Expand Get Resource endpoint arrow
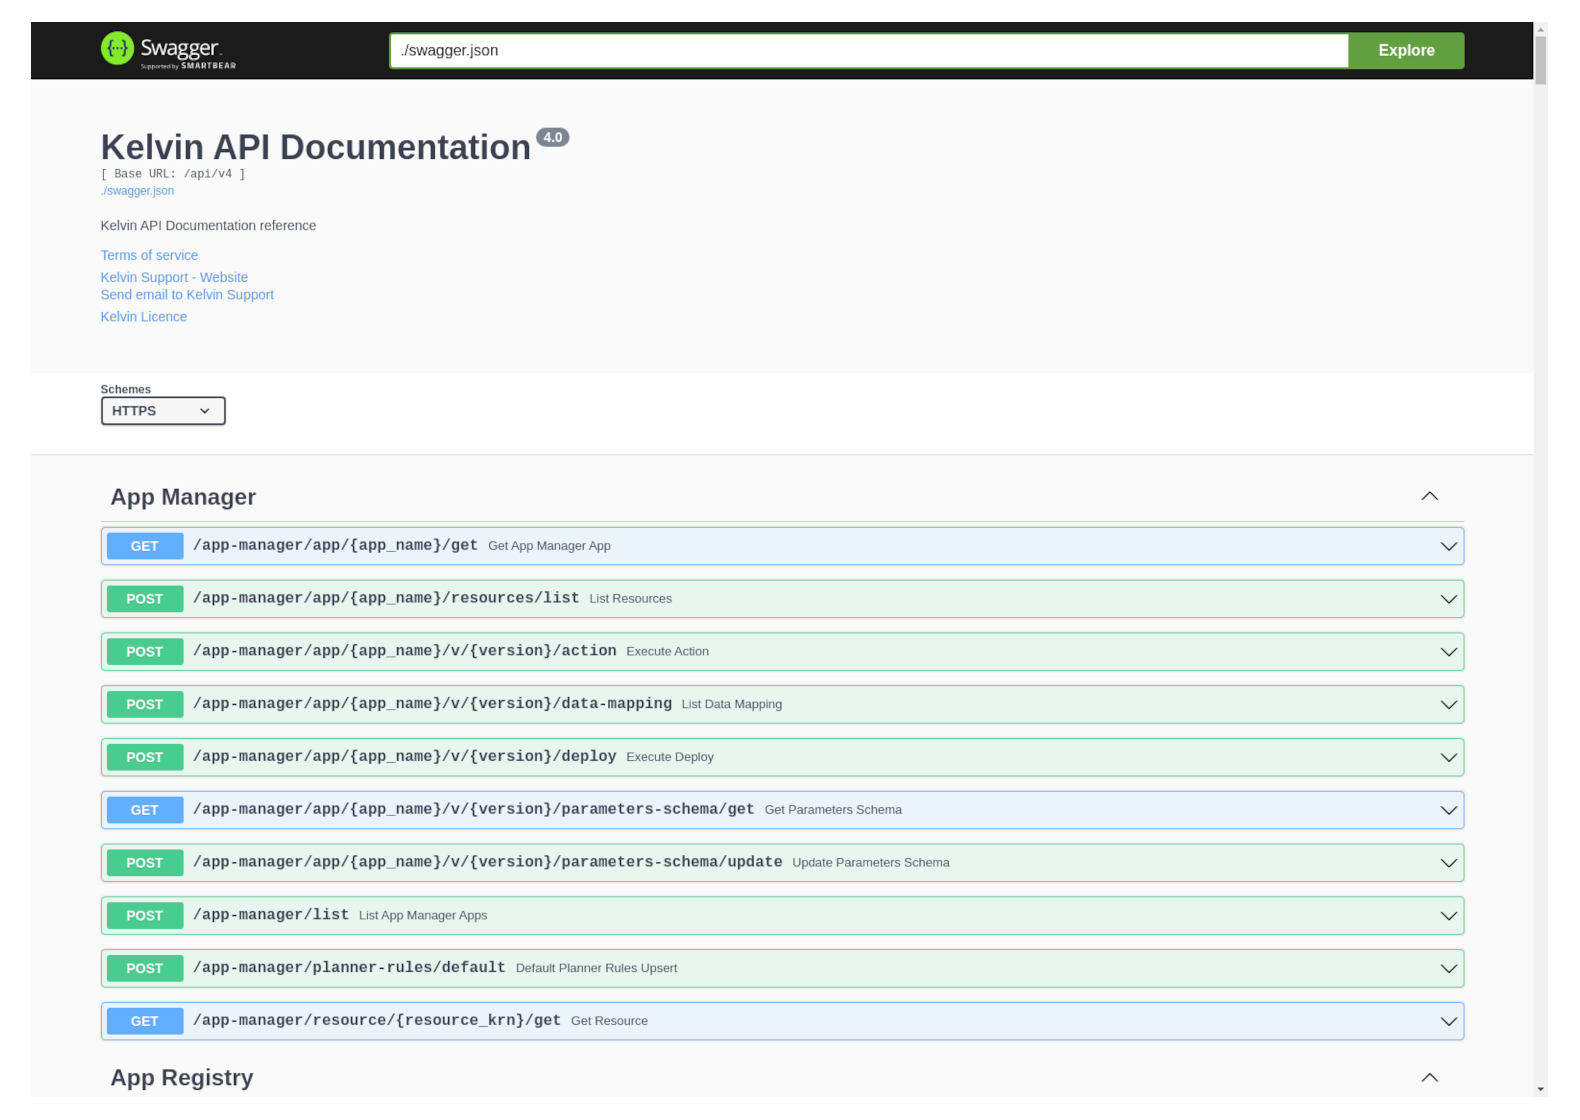 click(x=1447, y=1022)
